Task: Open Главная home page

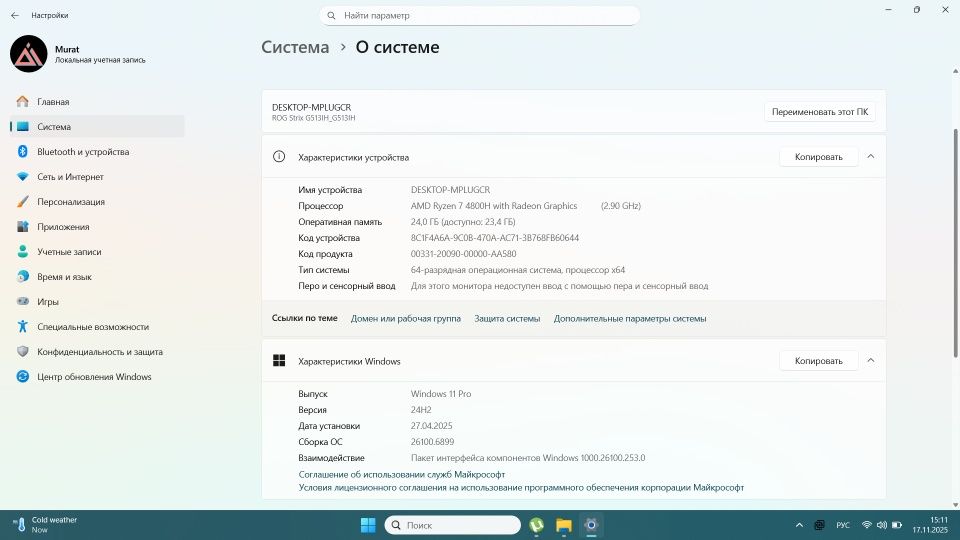Action: tap(97, 102)
